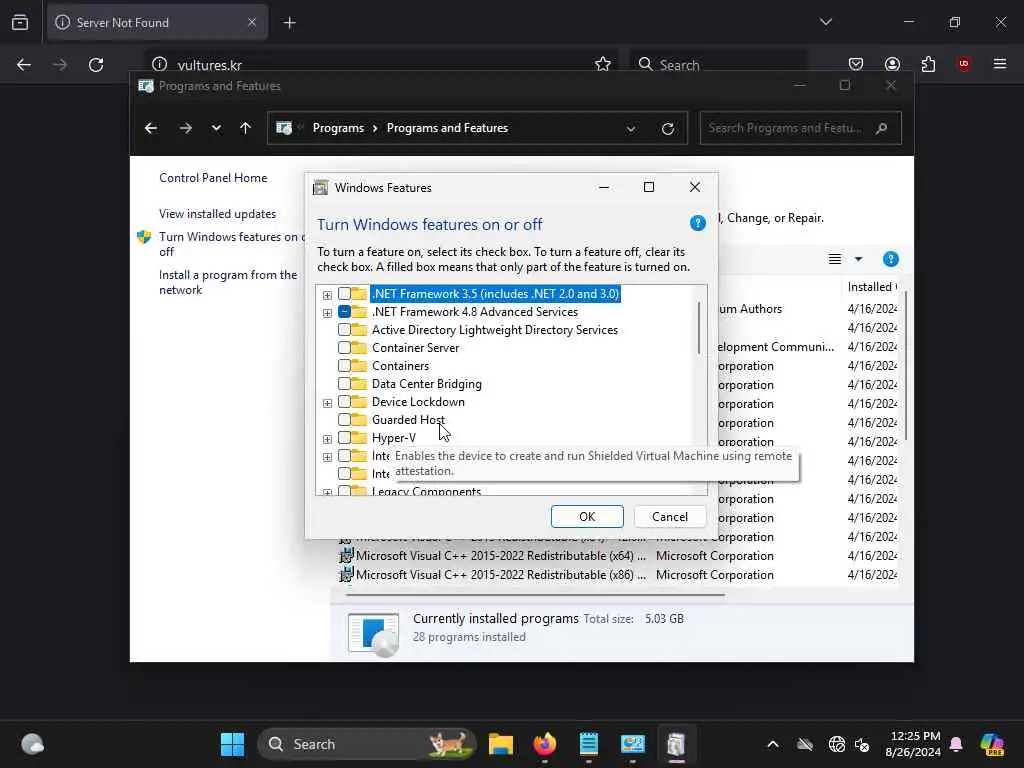
Task: Click the taskbar Search box
Action: 367,744
